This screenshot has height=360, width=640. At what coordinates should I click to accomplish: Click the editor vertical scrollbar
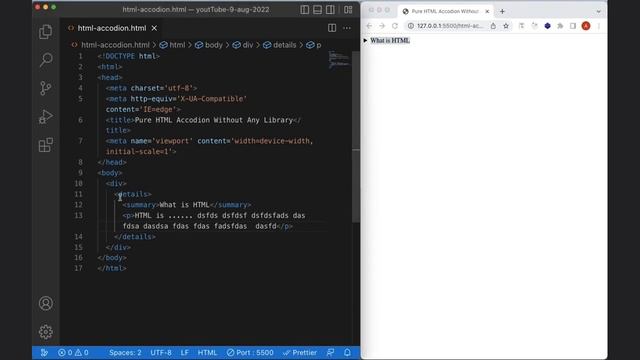point(356,137)
